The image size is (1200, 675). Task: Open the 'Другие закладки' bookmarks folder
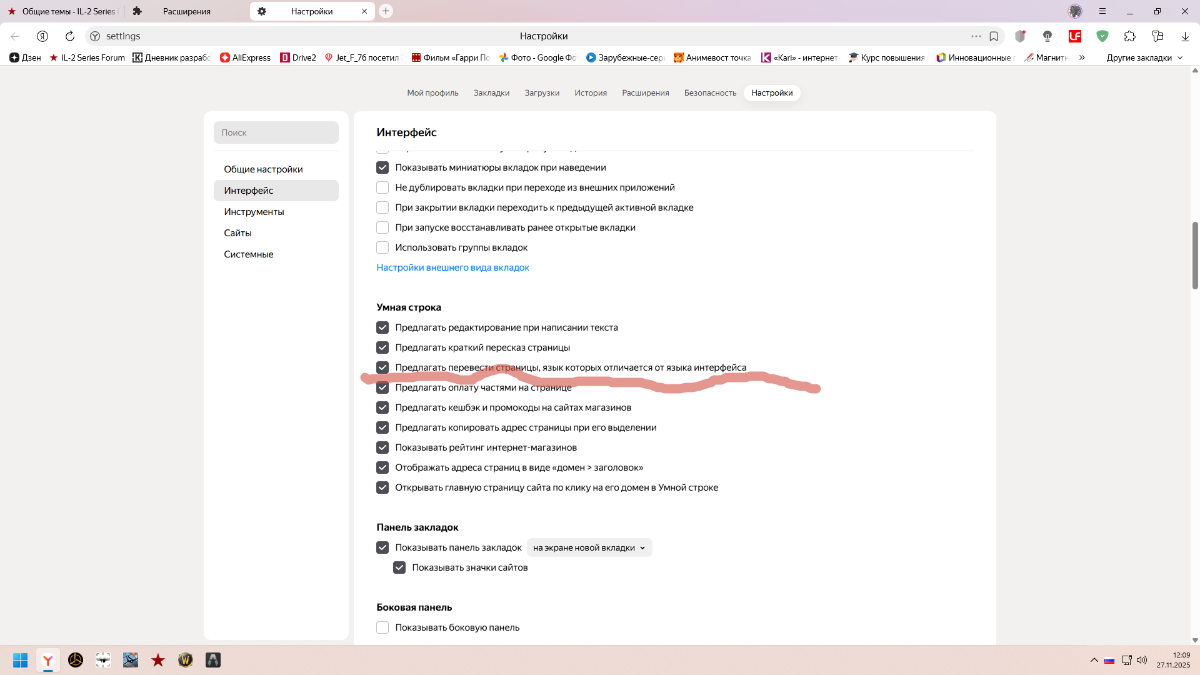[1144, 58]
